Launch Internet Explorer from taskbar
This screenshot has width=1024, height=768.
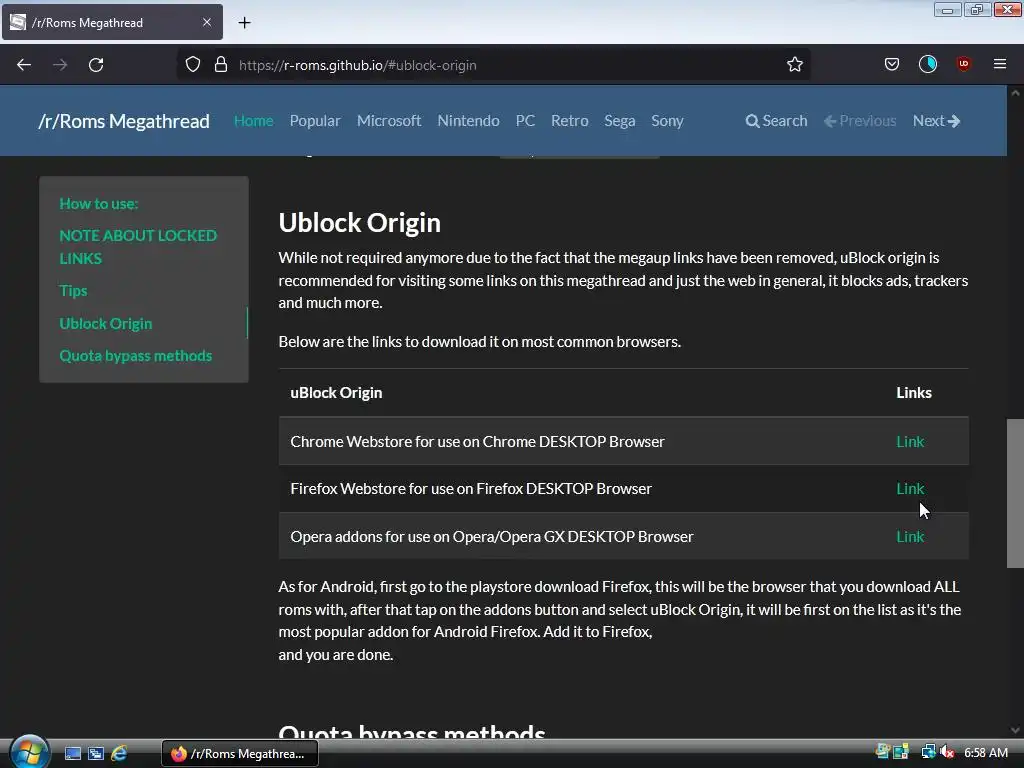point(119,754)
